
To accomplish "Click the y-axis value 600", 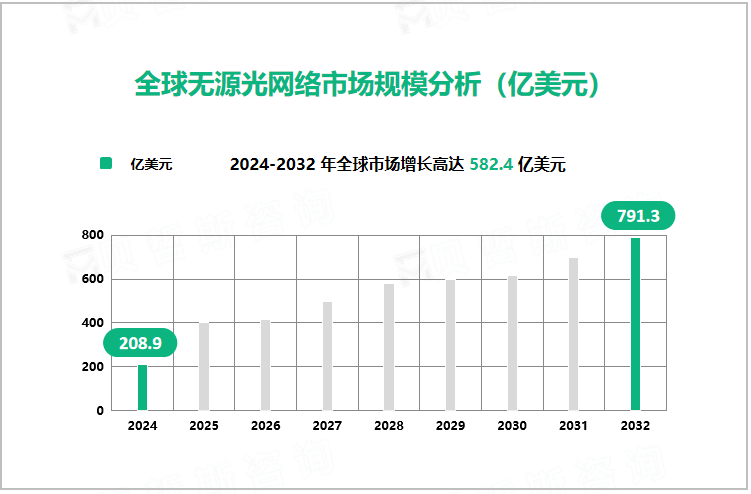I will pos(92,279).
